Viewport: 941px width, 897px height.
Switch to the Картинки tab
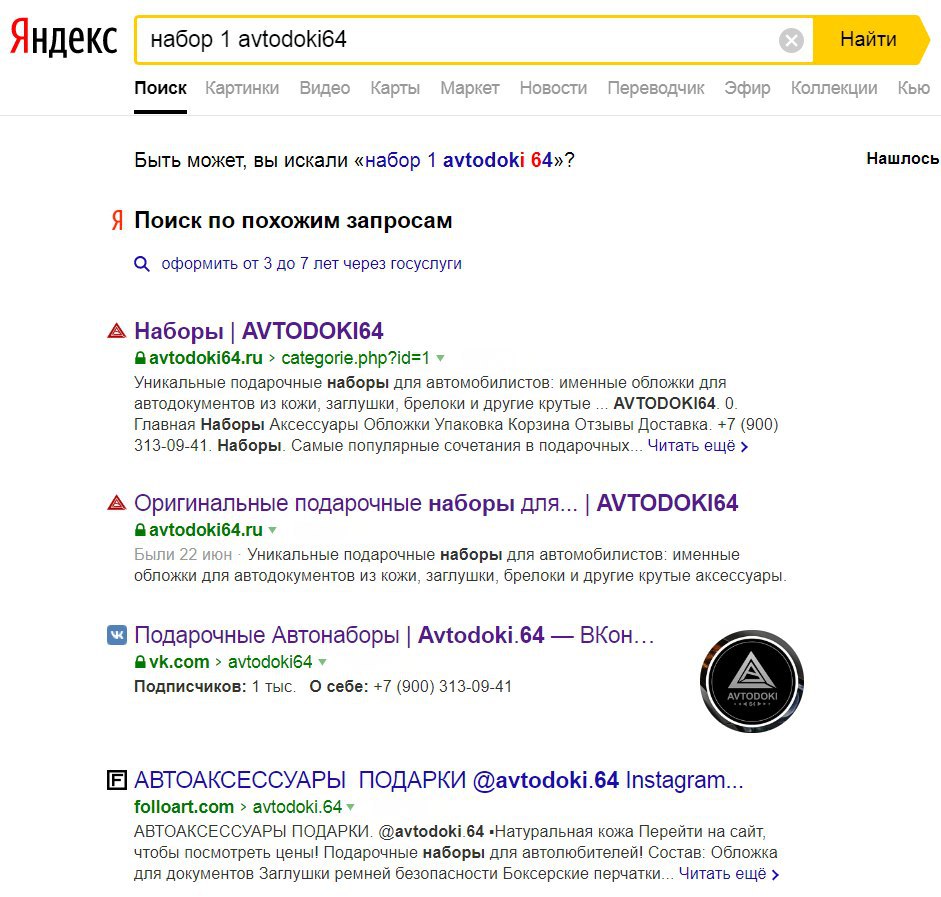coord(242,88)
